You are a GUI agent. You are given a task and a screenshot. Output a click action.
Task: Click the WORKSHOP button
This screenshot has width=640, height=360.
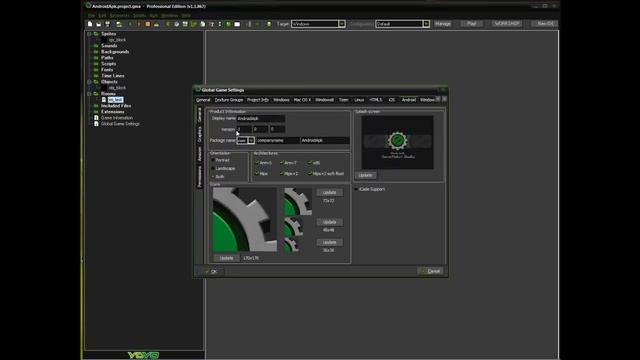pos(507,24)
